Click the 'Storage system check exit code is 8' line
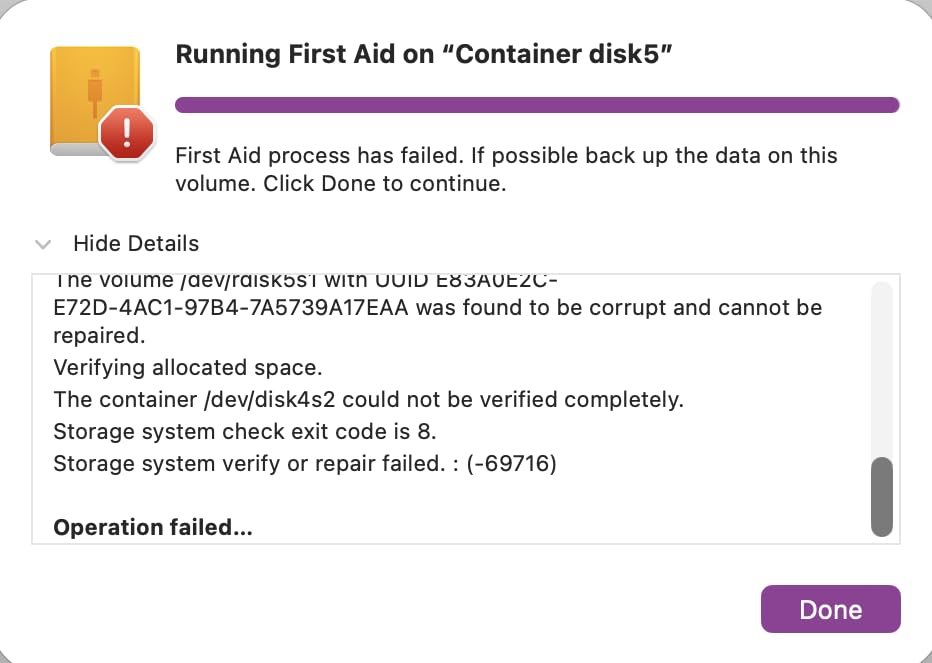Image resolution: width=932 pixels, height=663 pixels. (245, 431)
